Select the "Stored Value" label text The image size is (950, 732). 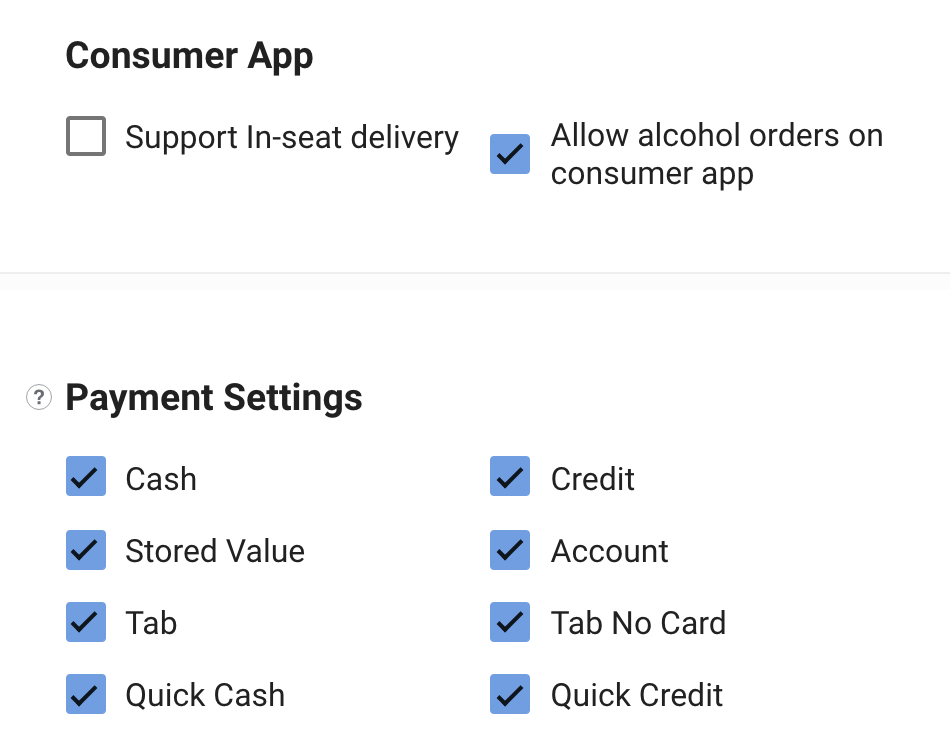coord(215,551)
